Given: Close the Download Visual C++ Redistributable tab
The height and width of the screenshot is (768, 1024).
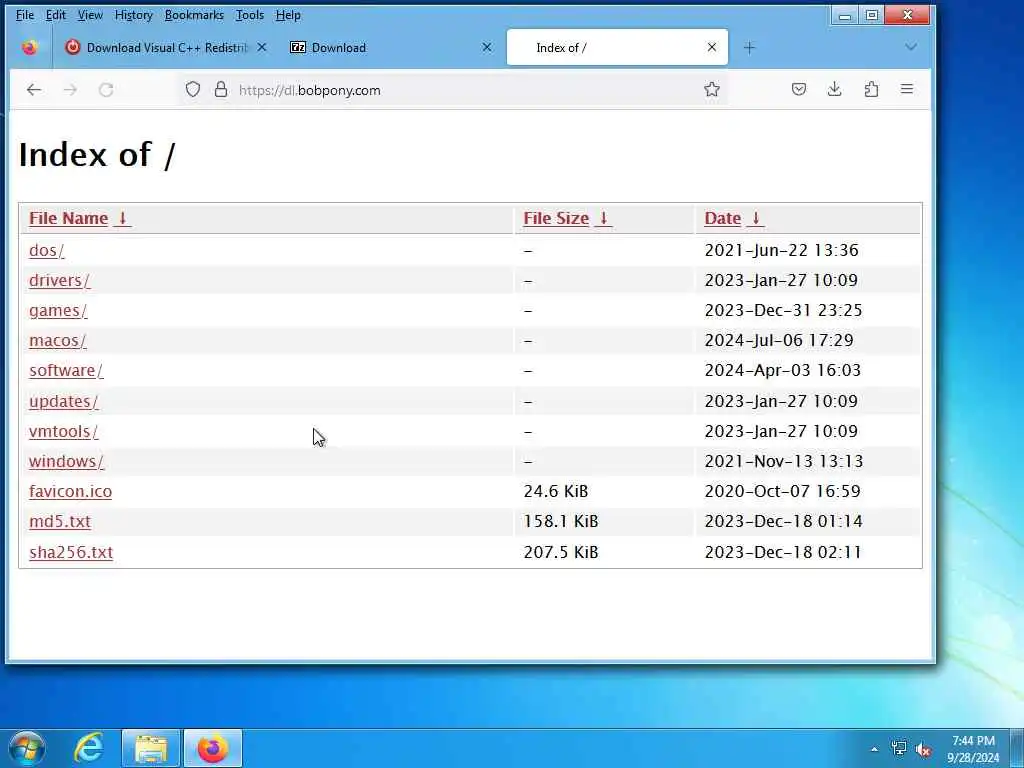Looking at the screenshot, I should [261, 47].
